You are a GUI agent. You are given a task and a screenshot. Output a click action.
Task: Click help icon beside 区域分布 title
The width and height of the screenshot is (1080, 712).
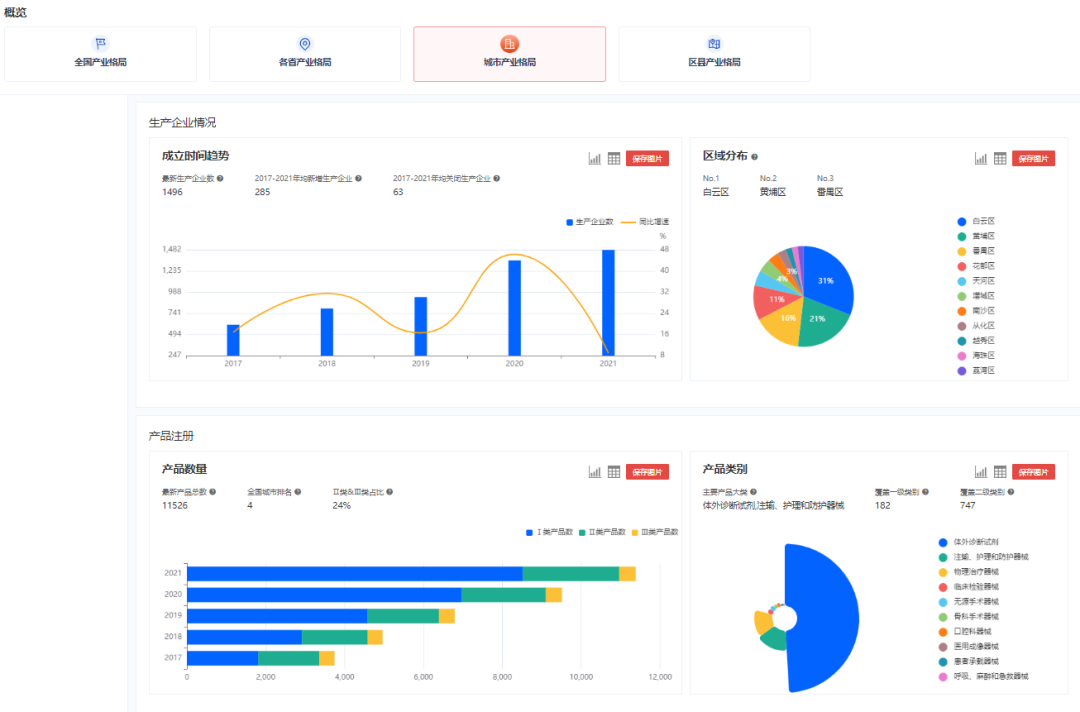754,157
